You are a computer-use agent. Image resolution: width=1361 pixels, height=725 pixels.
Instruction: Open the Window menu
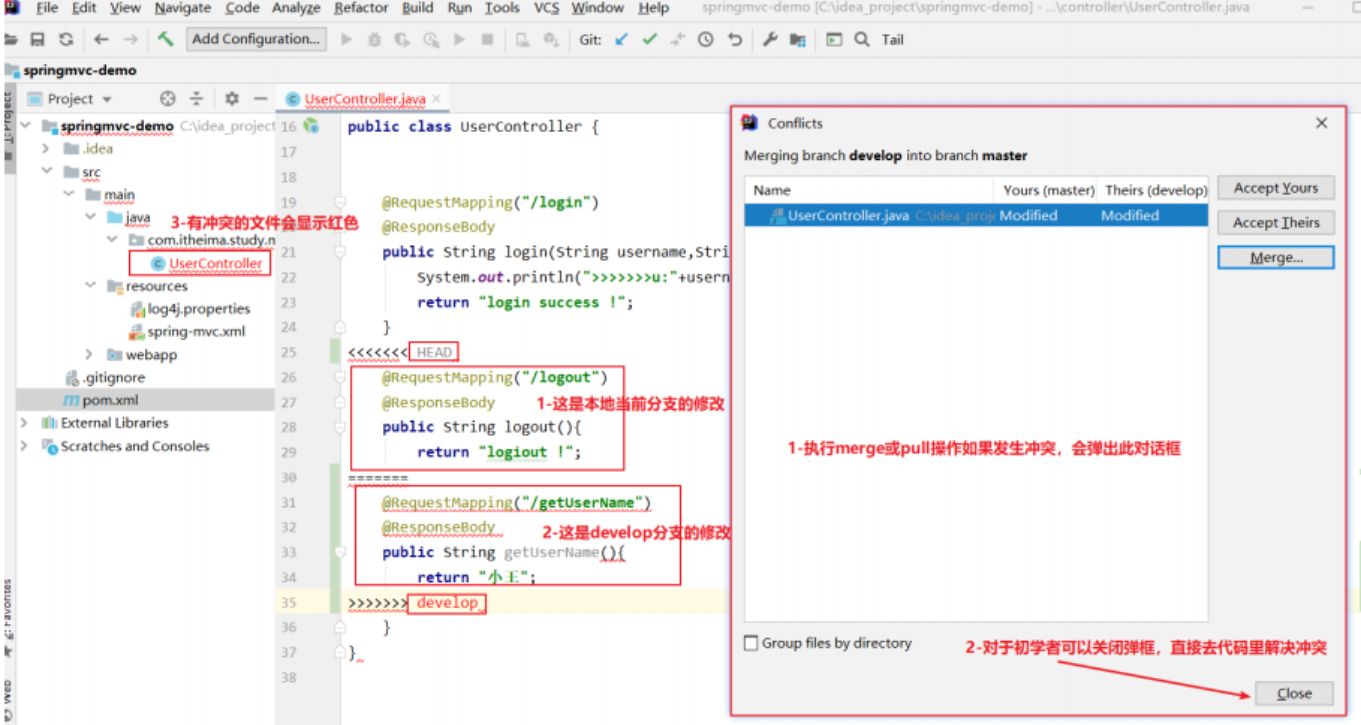pyautogui.click(x=597, y=8)
